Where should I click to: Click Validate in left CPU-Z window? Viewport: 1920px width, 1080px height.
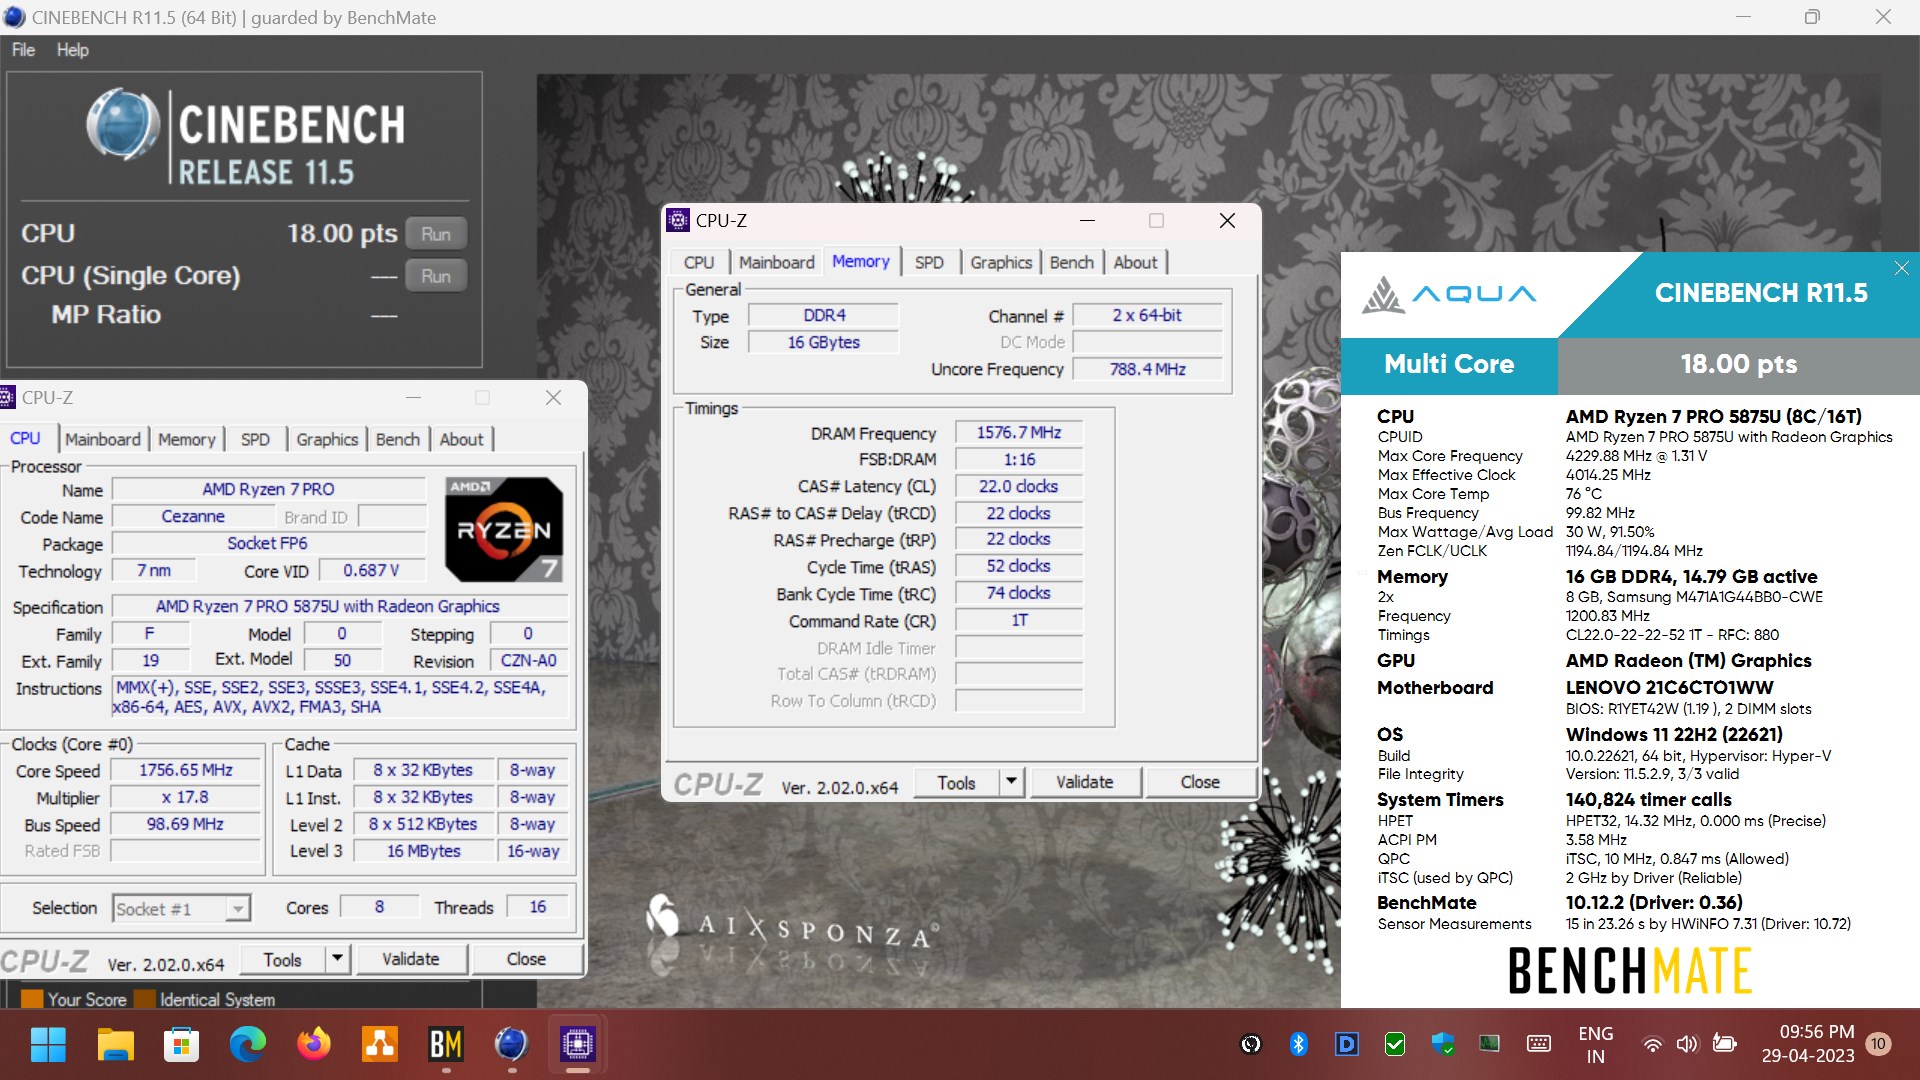[x=411, y=959]
